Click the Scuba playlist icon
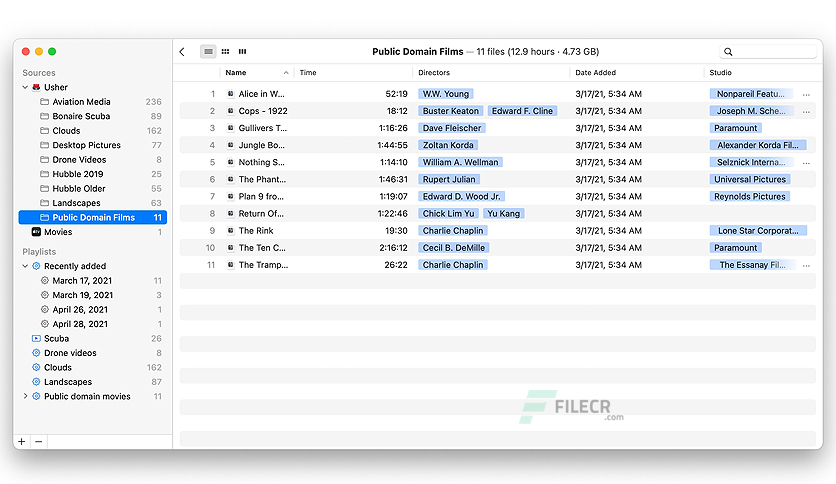 [x=36, y=338]
